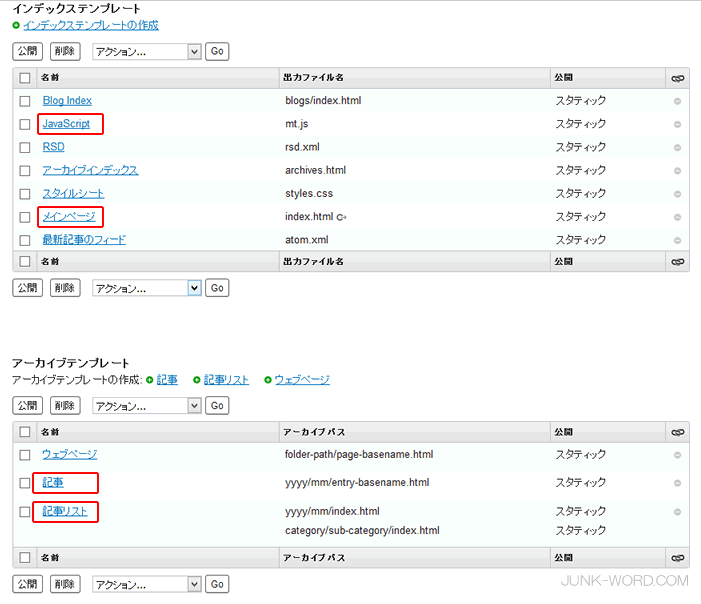Click the chain link icon in archive template table header
701x604 pixels.
tap(677, 432)
